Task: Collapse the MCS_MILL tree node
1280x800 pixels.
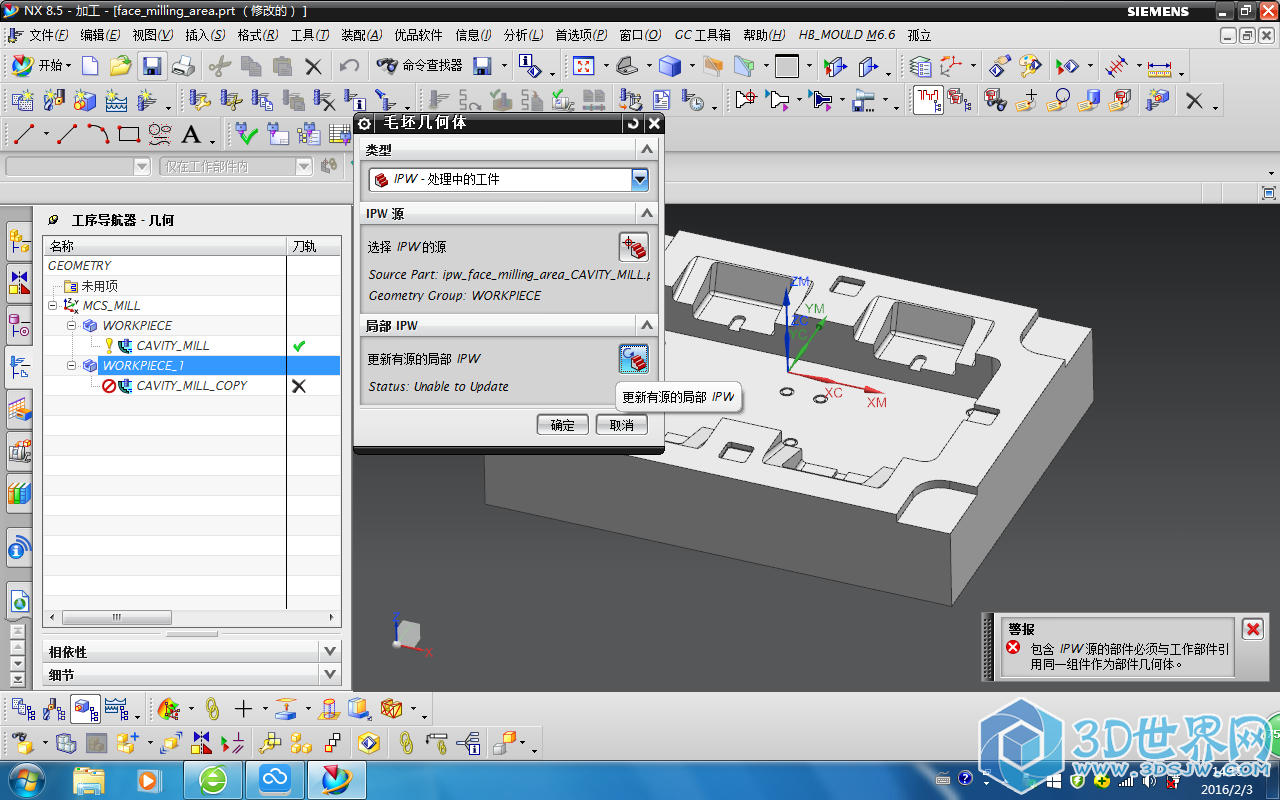Action: pos(52,306)
